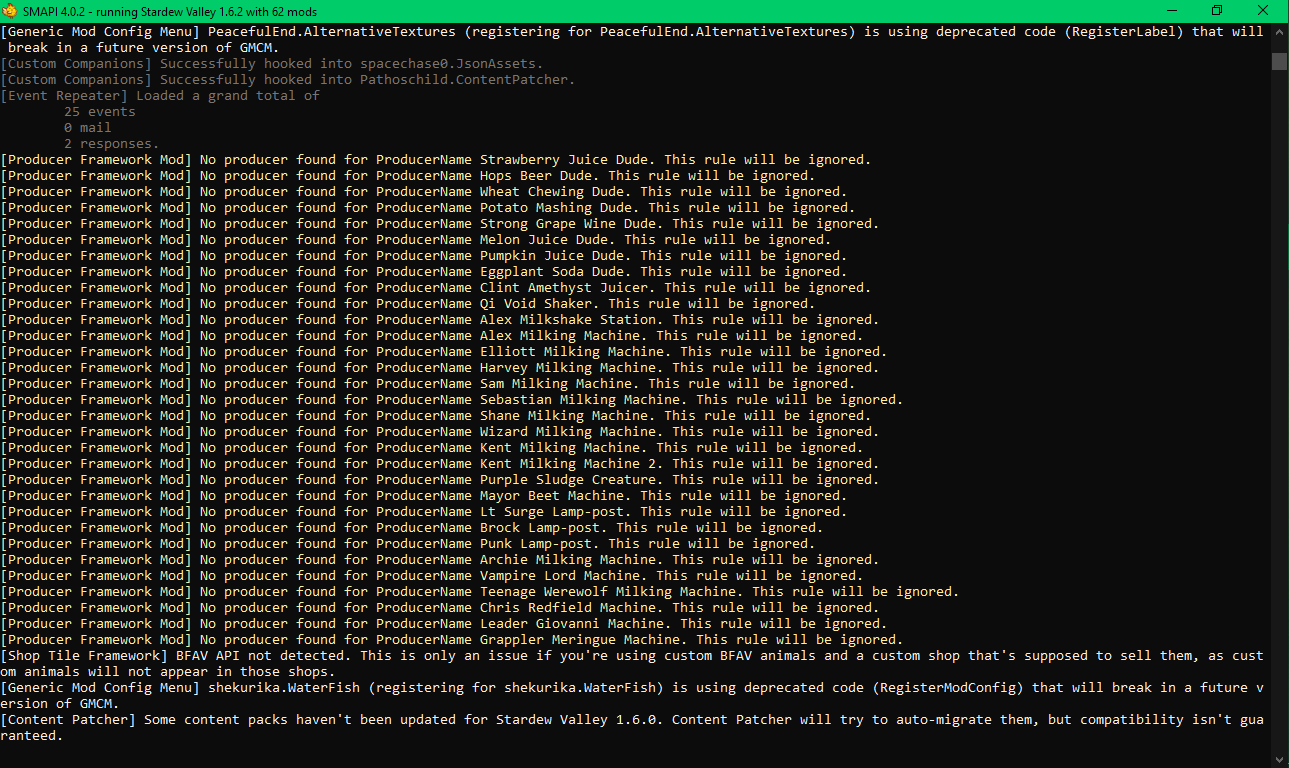Select the 'Kent Milking Machine.' line (not 2)
Screen dimensions: 1289x768
click(432, 448)
